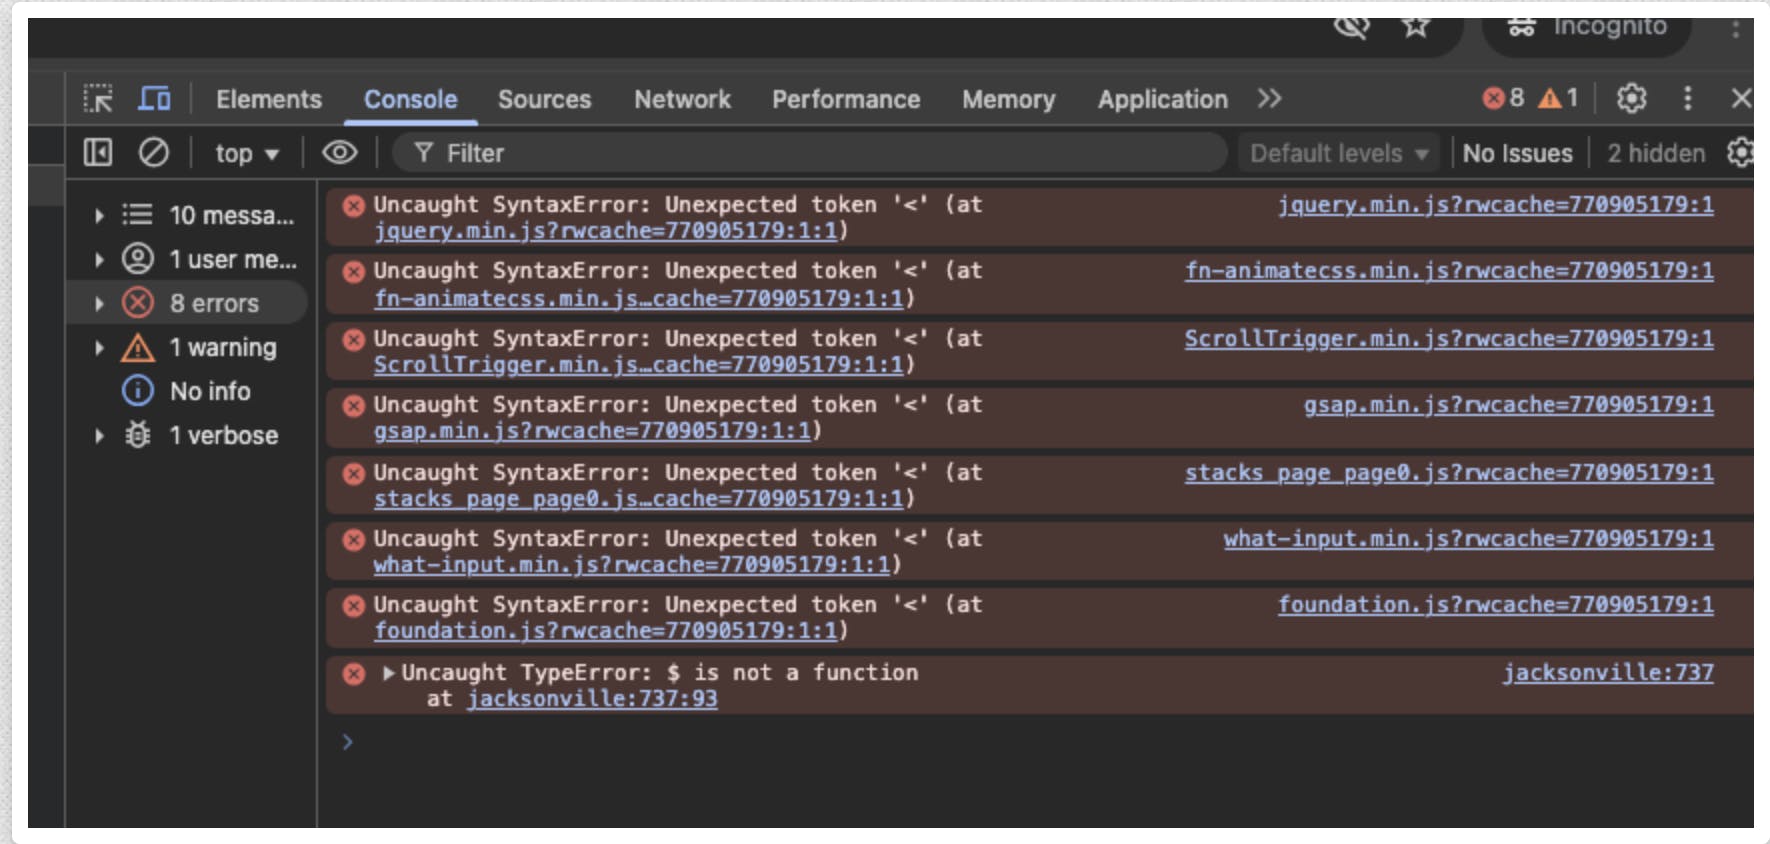Open the Default levels dropdown
The image size is (1770, 844).
point(1339,153)
